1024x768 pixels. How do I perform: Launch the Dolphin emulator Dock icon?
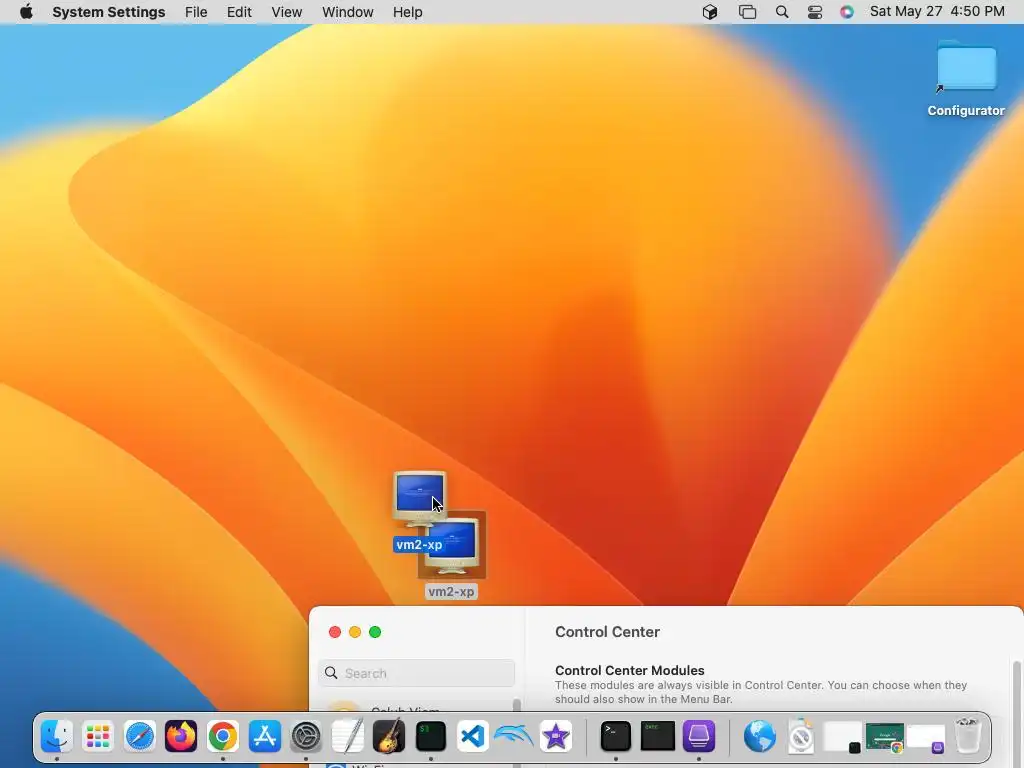point(514,737)
